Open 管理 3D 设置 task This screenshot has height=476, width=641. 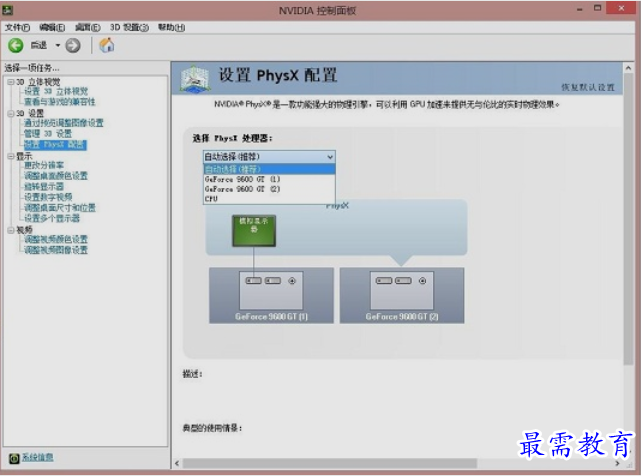pyautogui.click(x=48, y=134)
